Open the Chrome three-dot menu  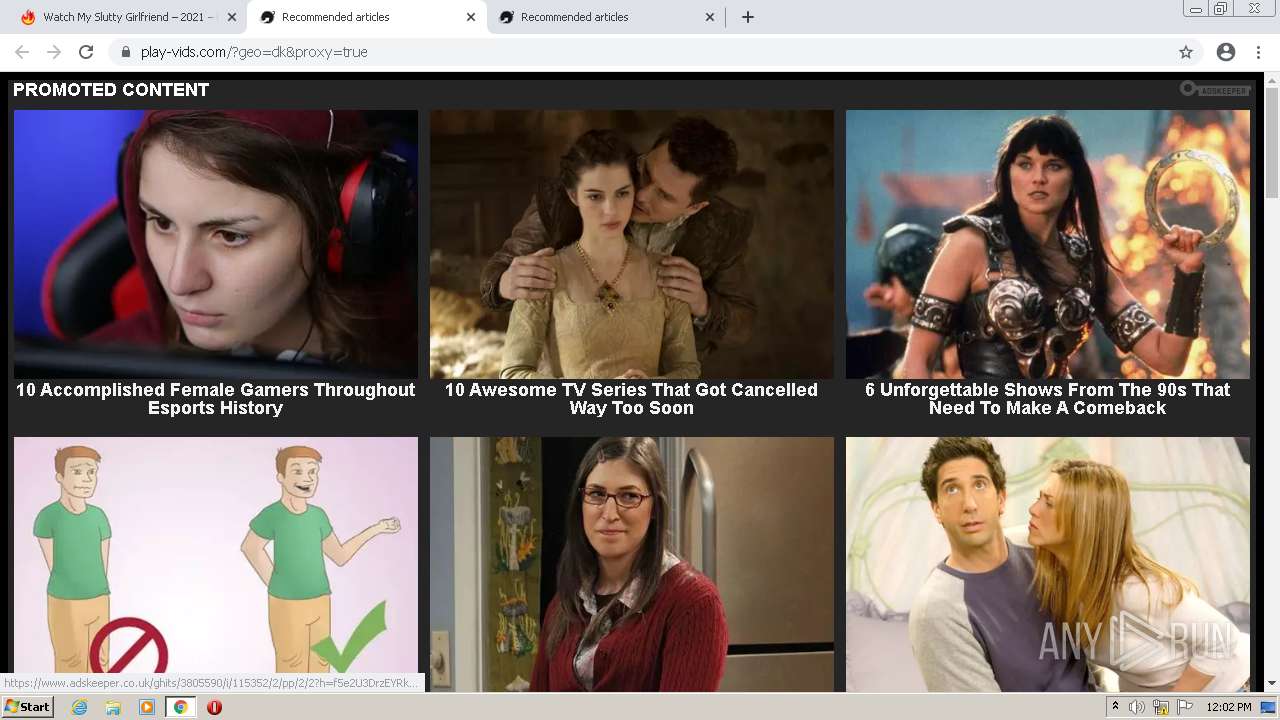(x=1258, y=52)
